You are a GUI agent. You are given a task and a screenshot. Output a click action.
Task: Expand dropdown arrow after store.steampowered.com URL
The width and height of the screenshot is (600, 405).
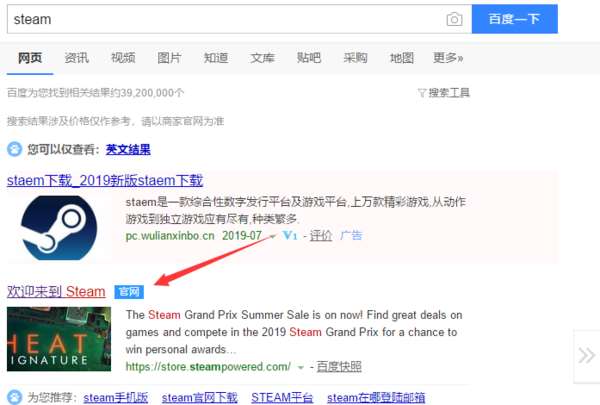301,367
